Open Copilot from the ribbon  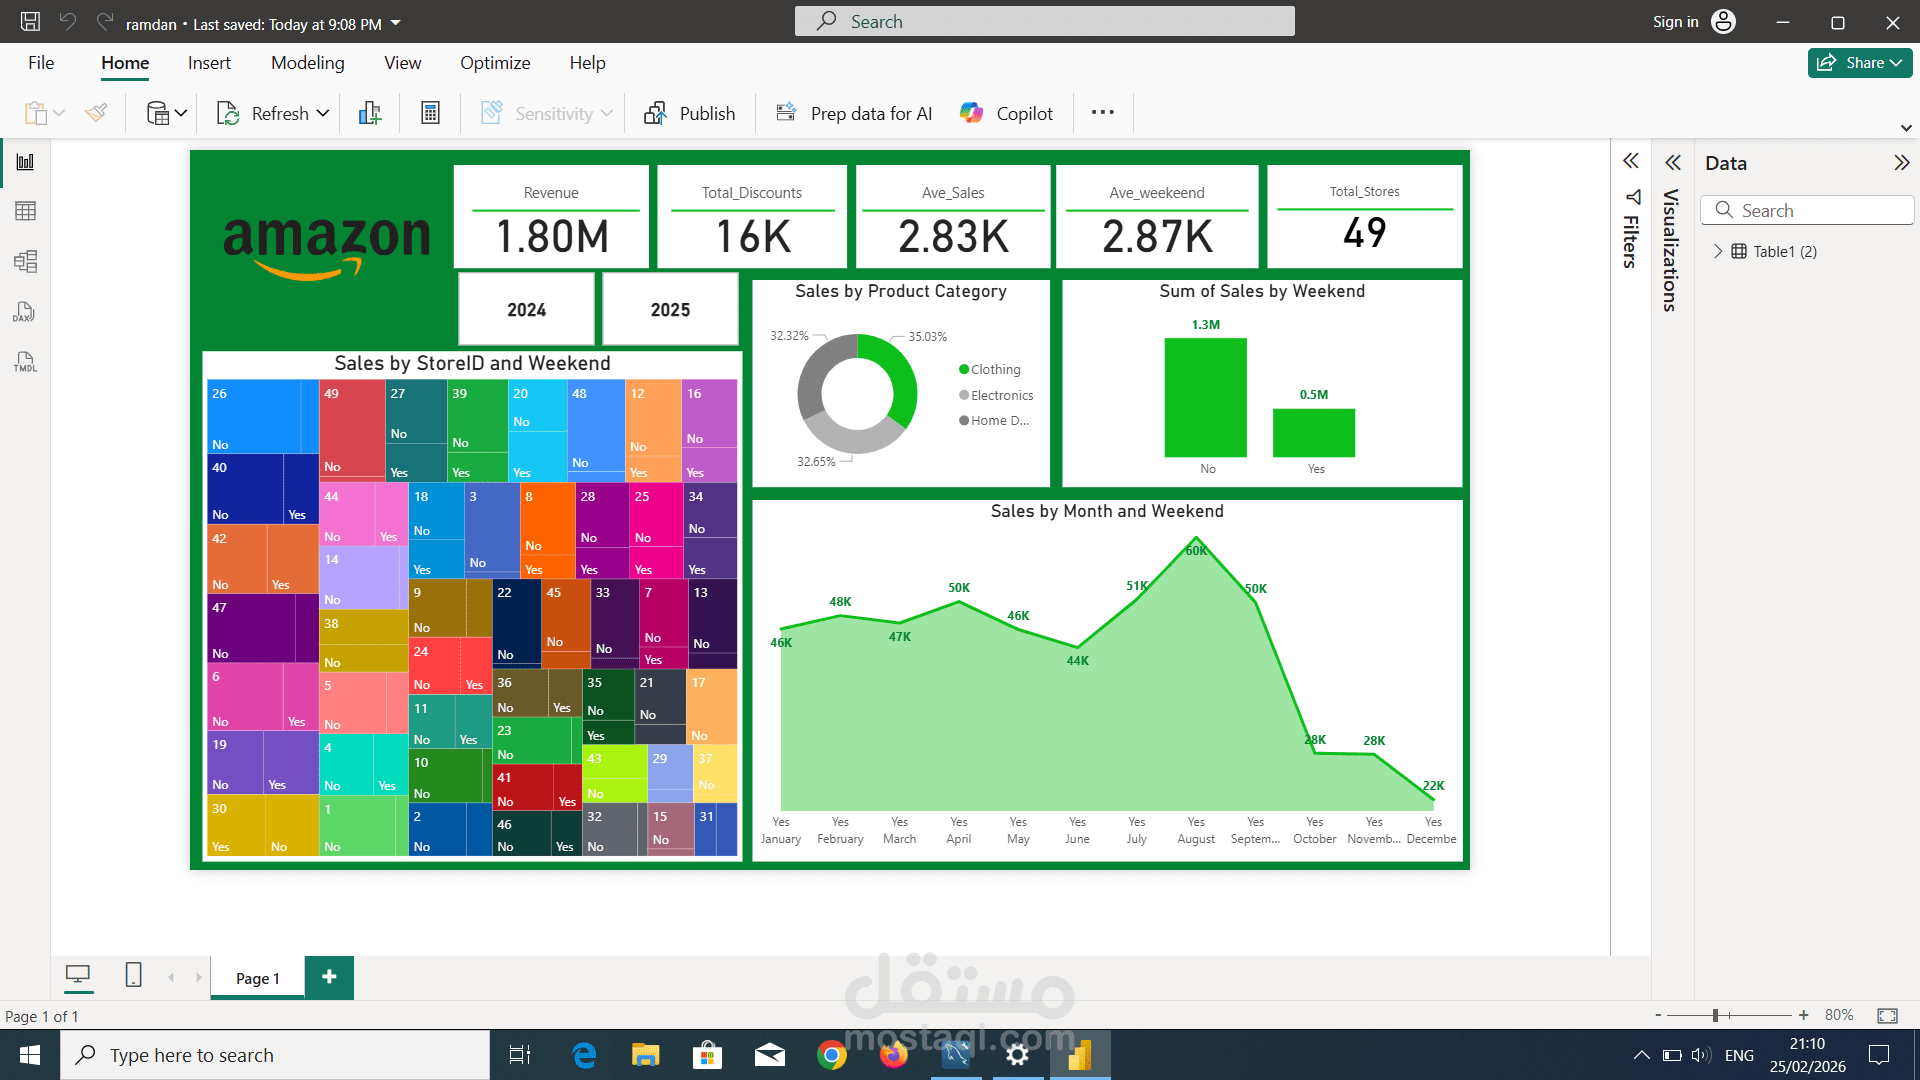point(1006,113)
